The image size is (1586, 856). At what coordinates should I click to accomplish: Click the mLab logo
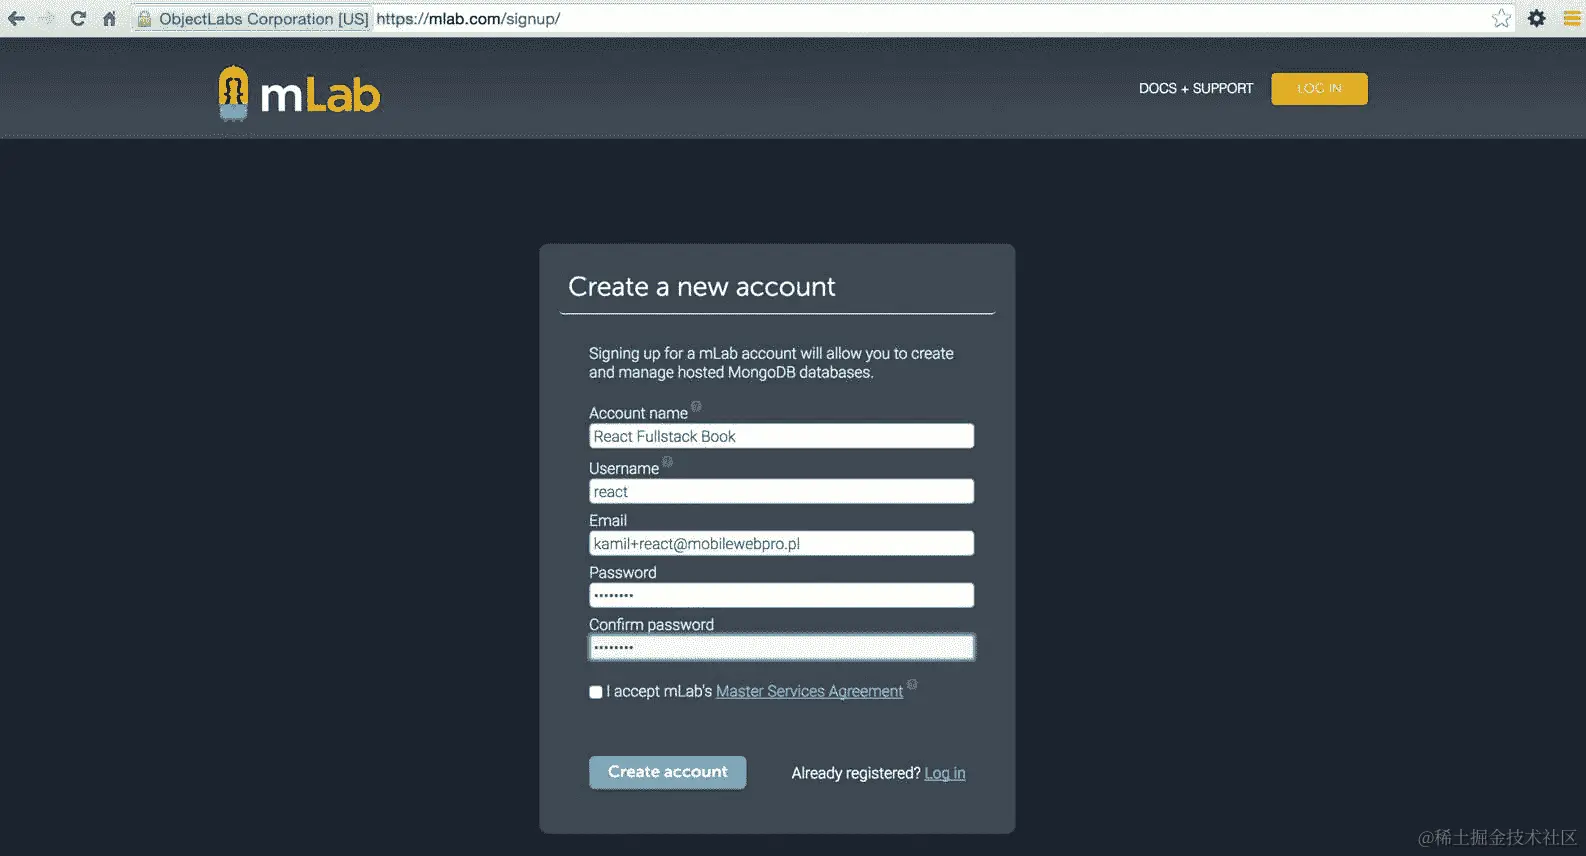tap(299, 93)
